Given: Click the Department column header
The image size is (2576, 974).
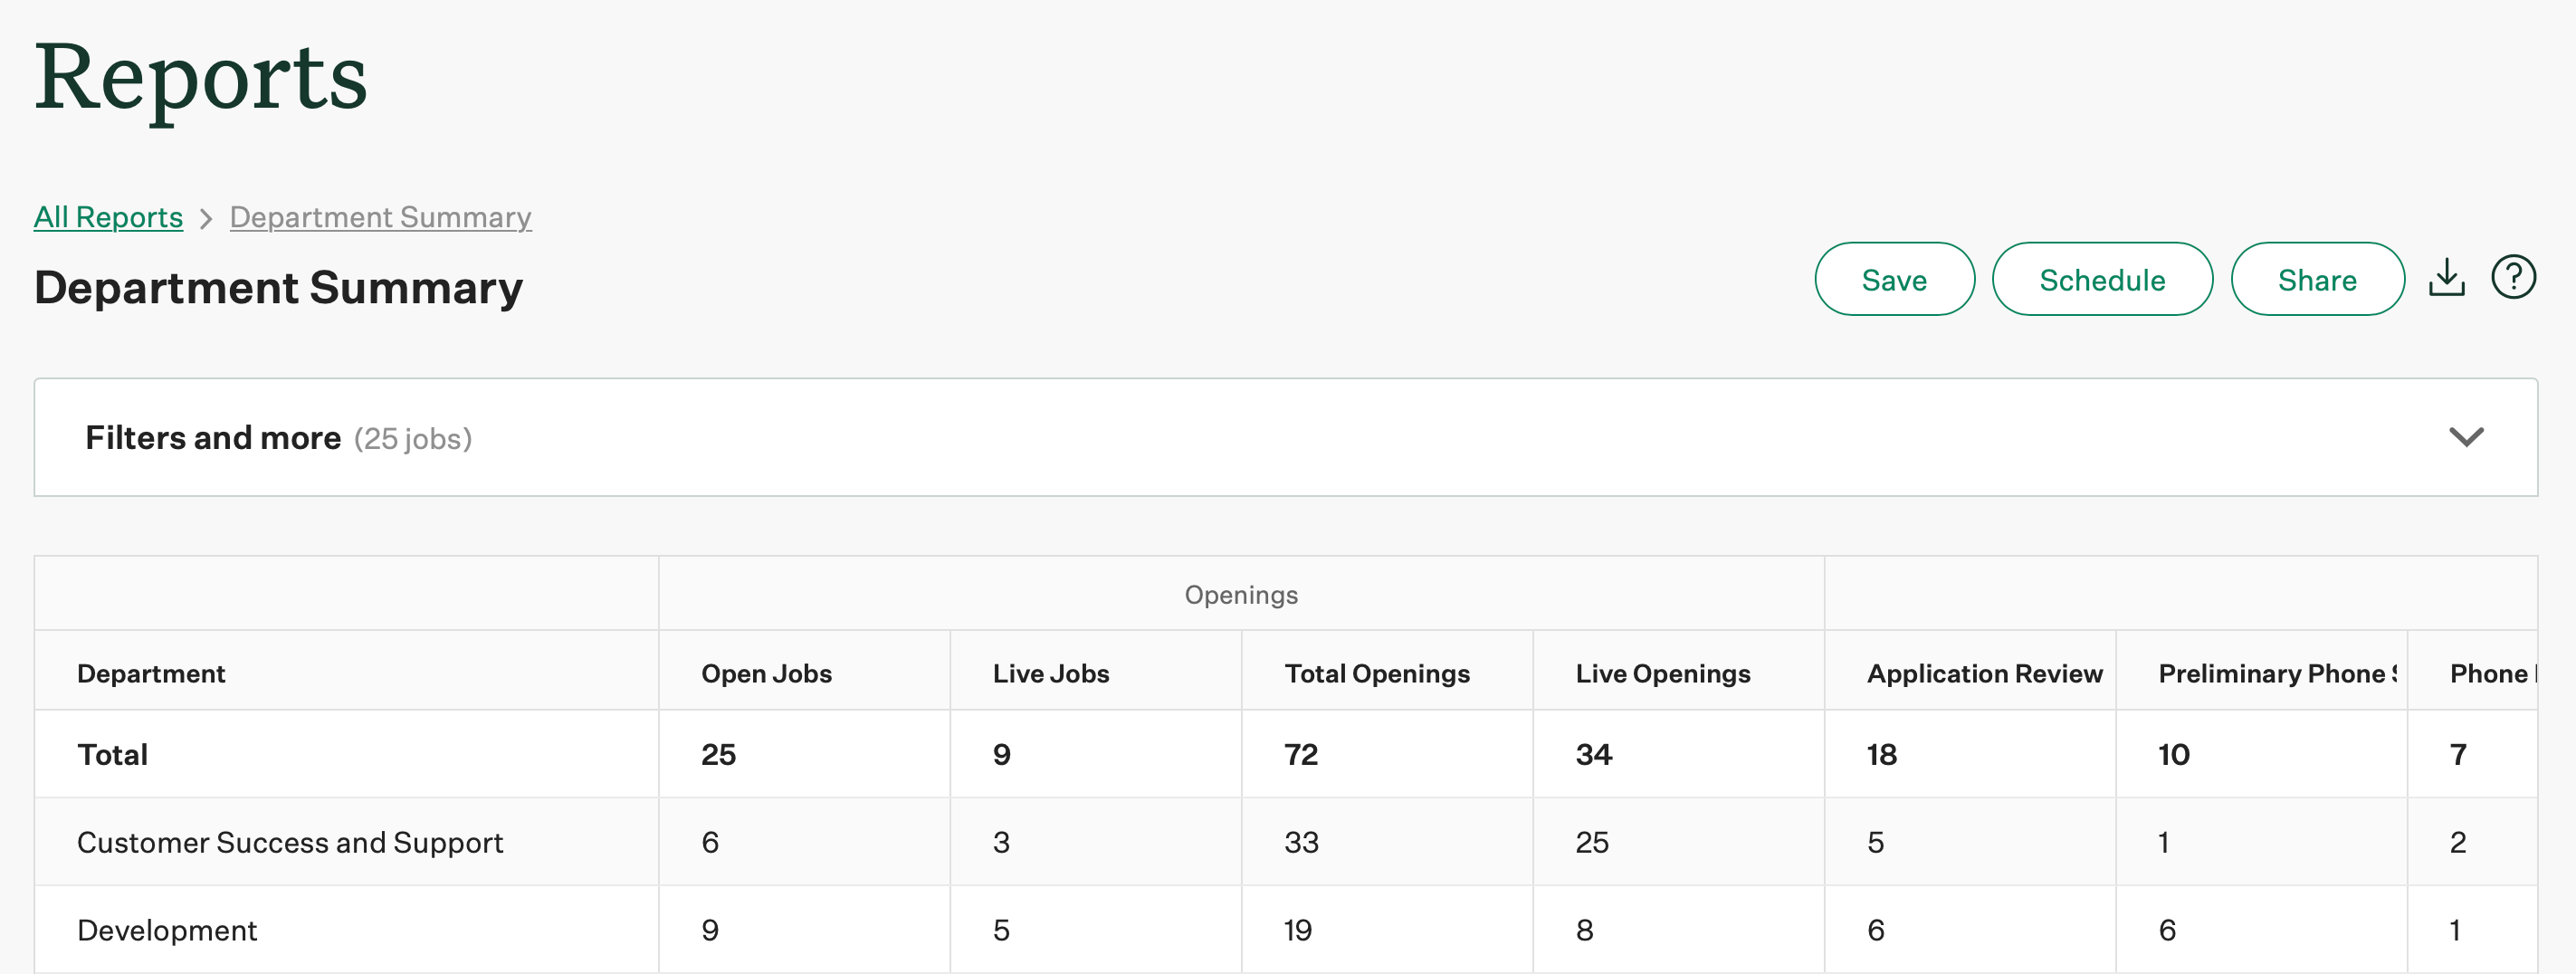Looking at the screenshot, I should [x=151, y=673].
